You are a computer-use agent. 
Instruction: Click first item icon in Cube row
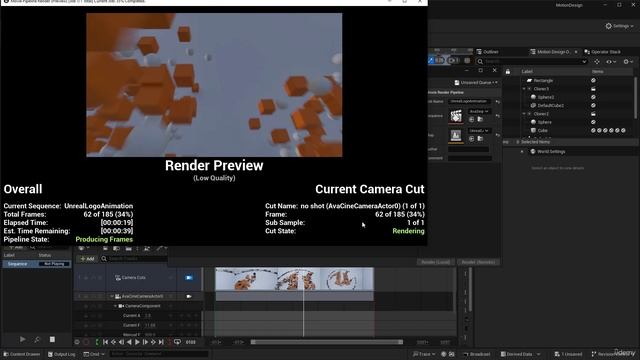[x=593, y=130]
